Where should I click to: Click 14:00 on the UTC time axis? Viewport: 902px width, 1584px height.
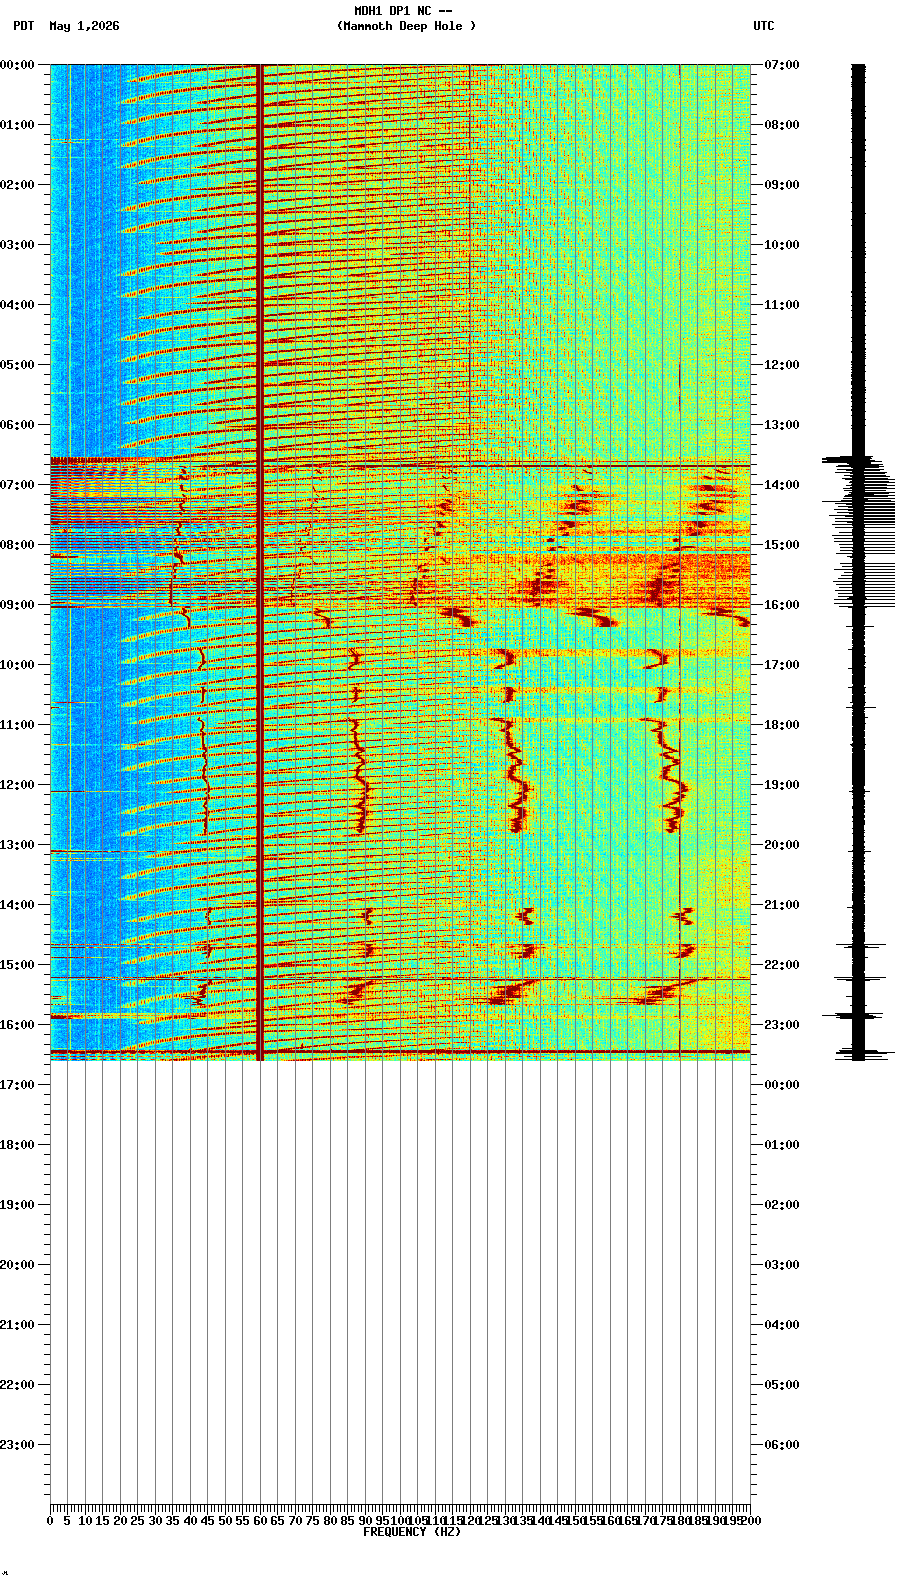click(x=782, y=485)
